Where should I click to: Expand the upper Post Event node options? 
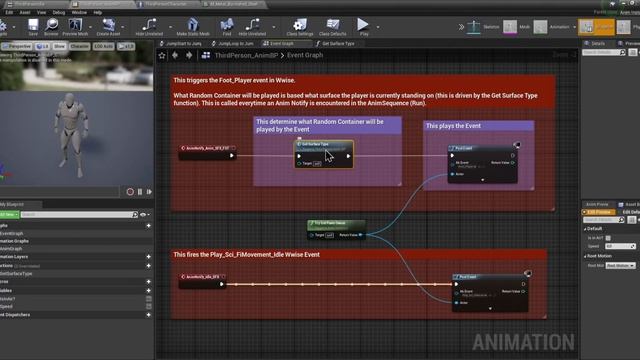482,180
